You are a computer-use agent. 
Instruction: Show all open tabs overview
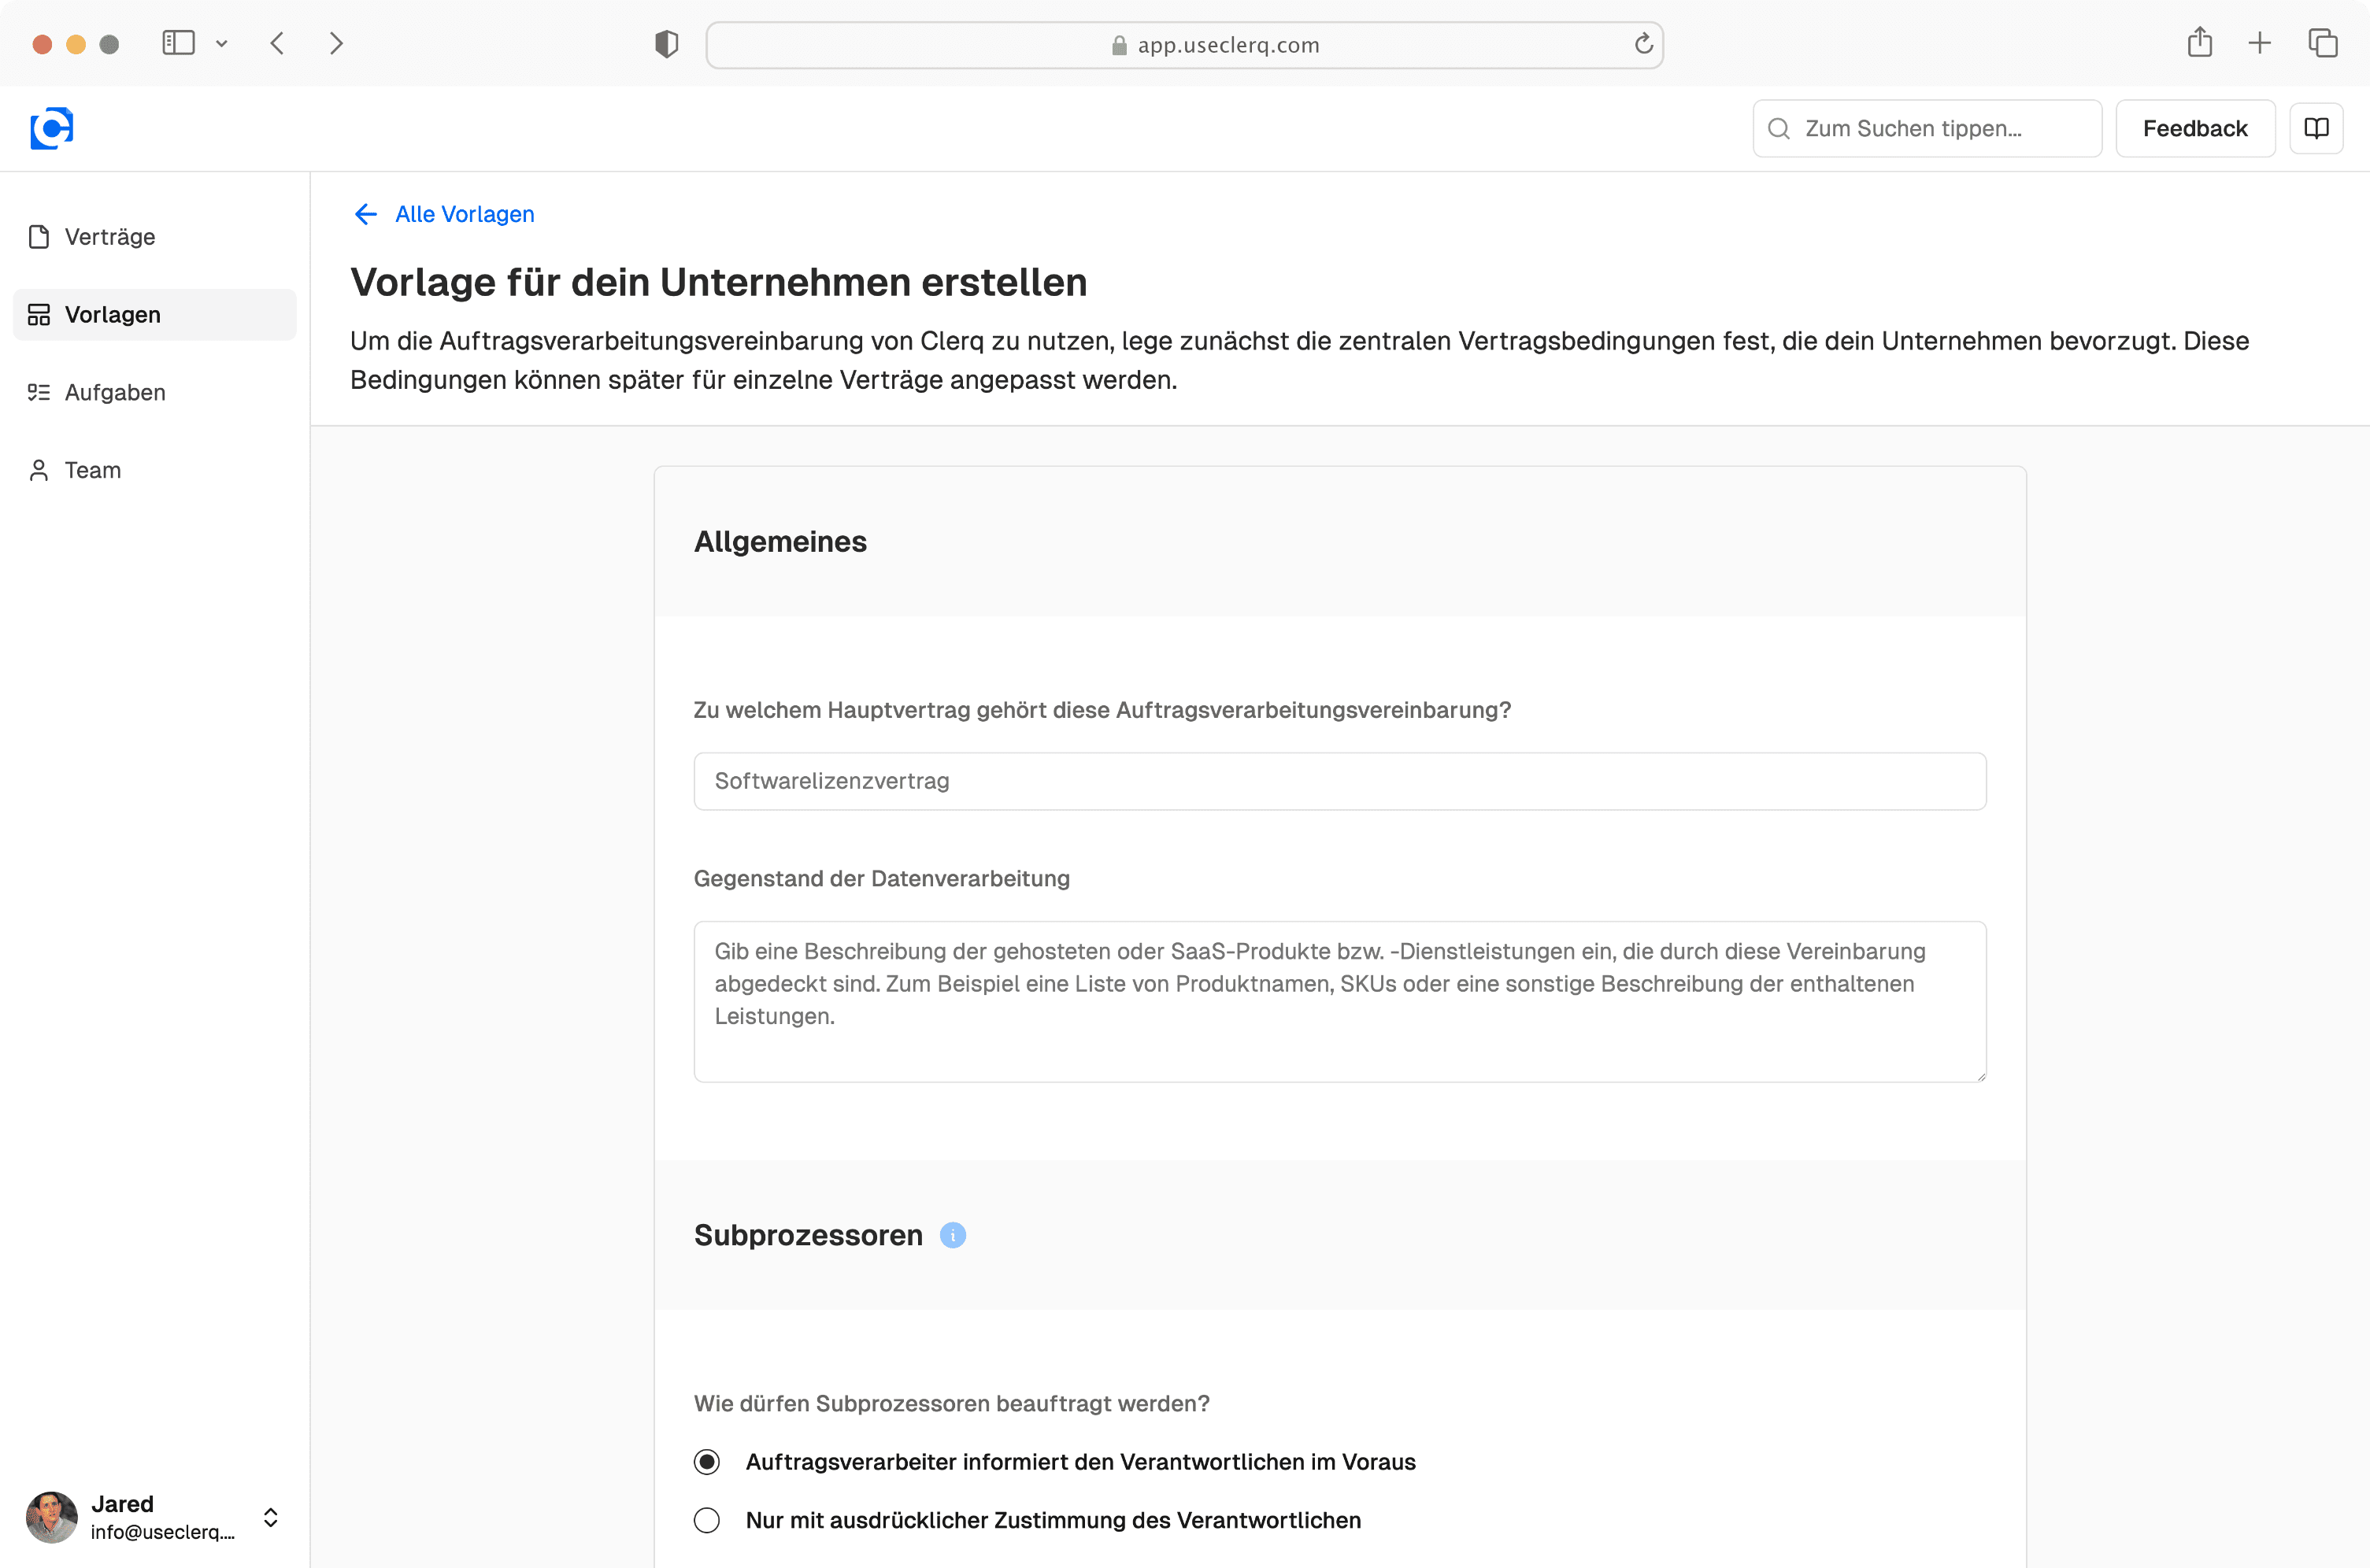coord(2322,43)
